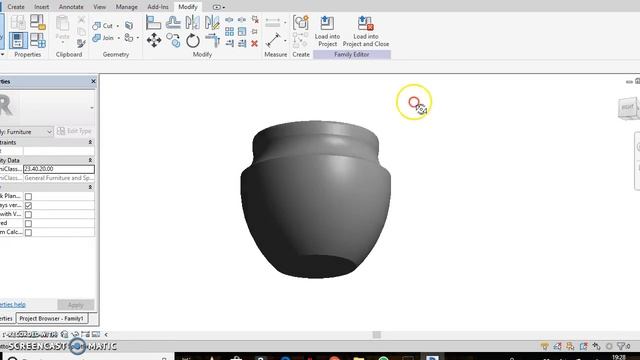Click the Edit Type button
The height and width of the screenshot is (360, 640).
(x=74, y=131)
